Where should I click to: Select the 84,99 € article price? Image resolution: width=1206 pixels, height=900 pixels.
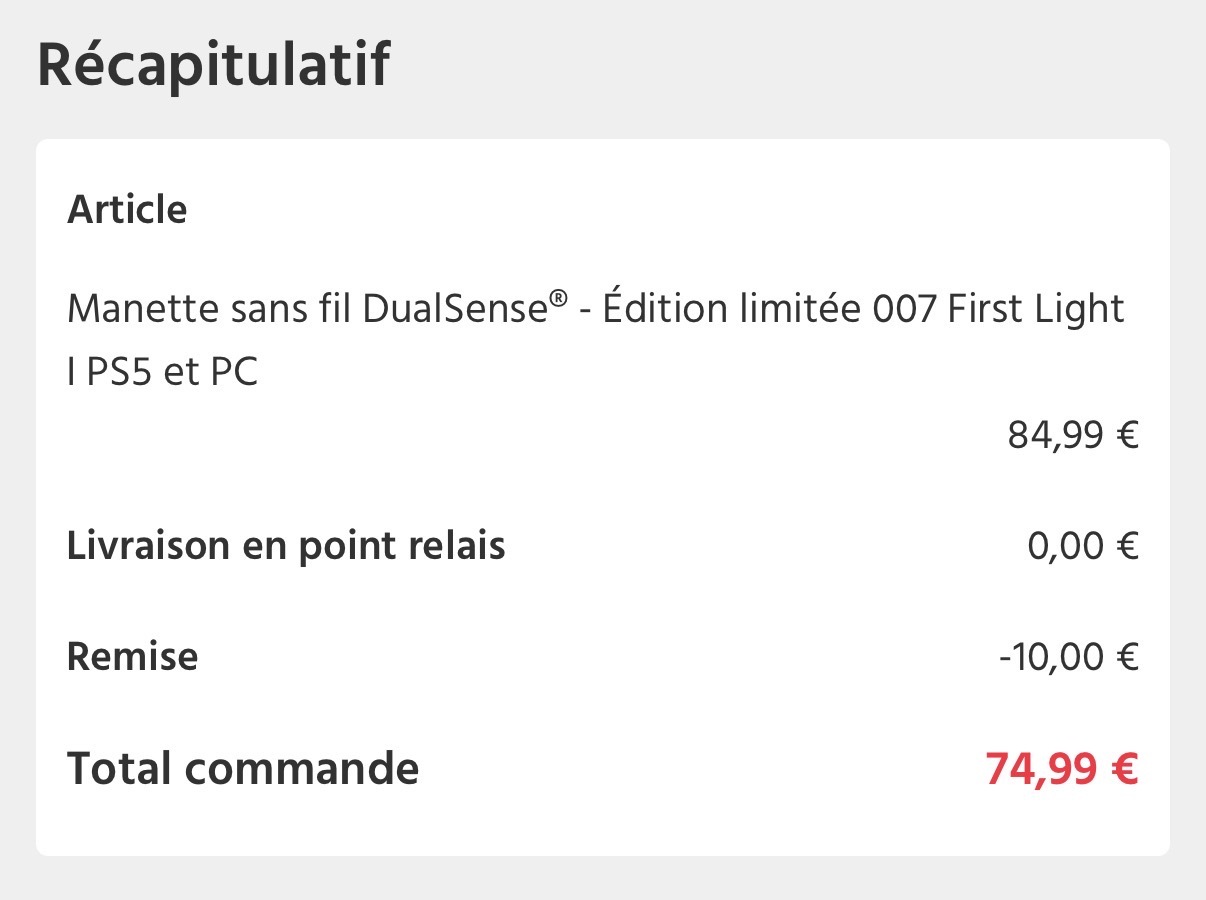[1073, 435]
